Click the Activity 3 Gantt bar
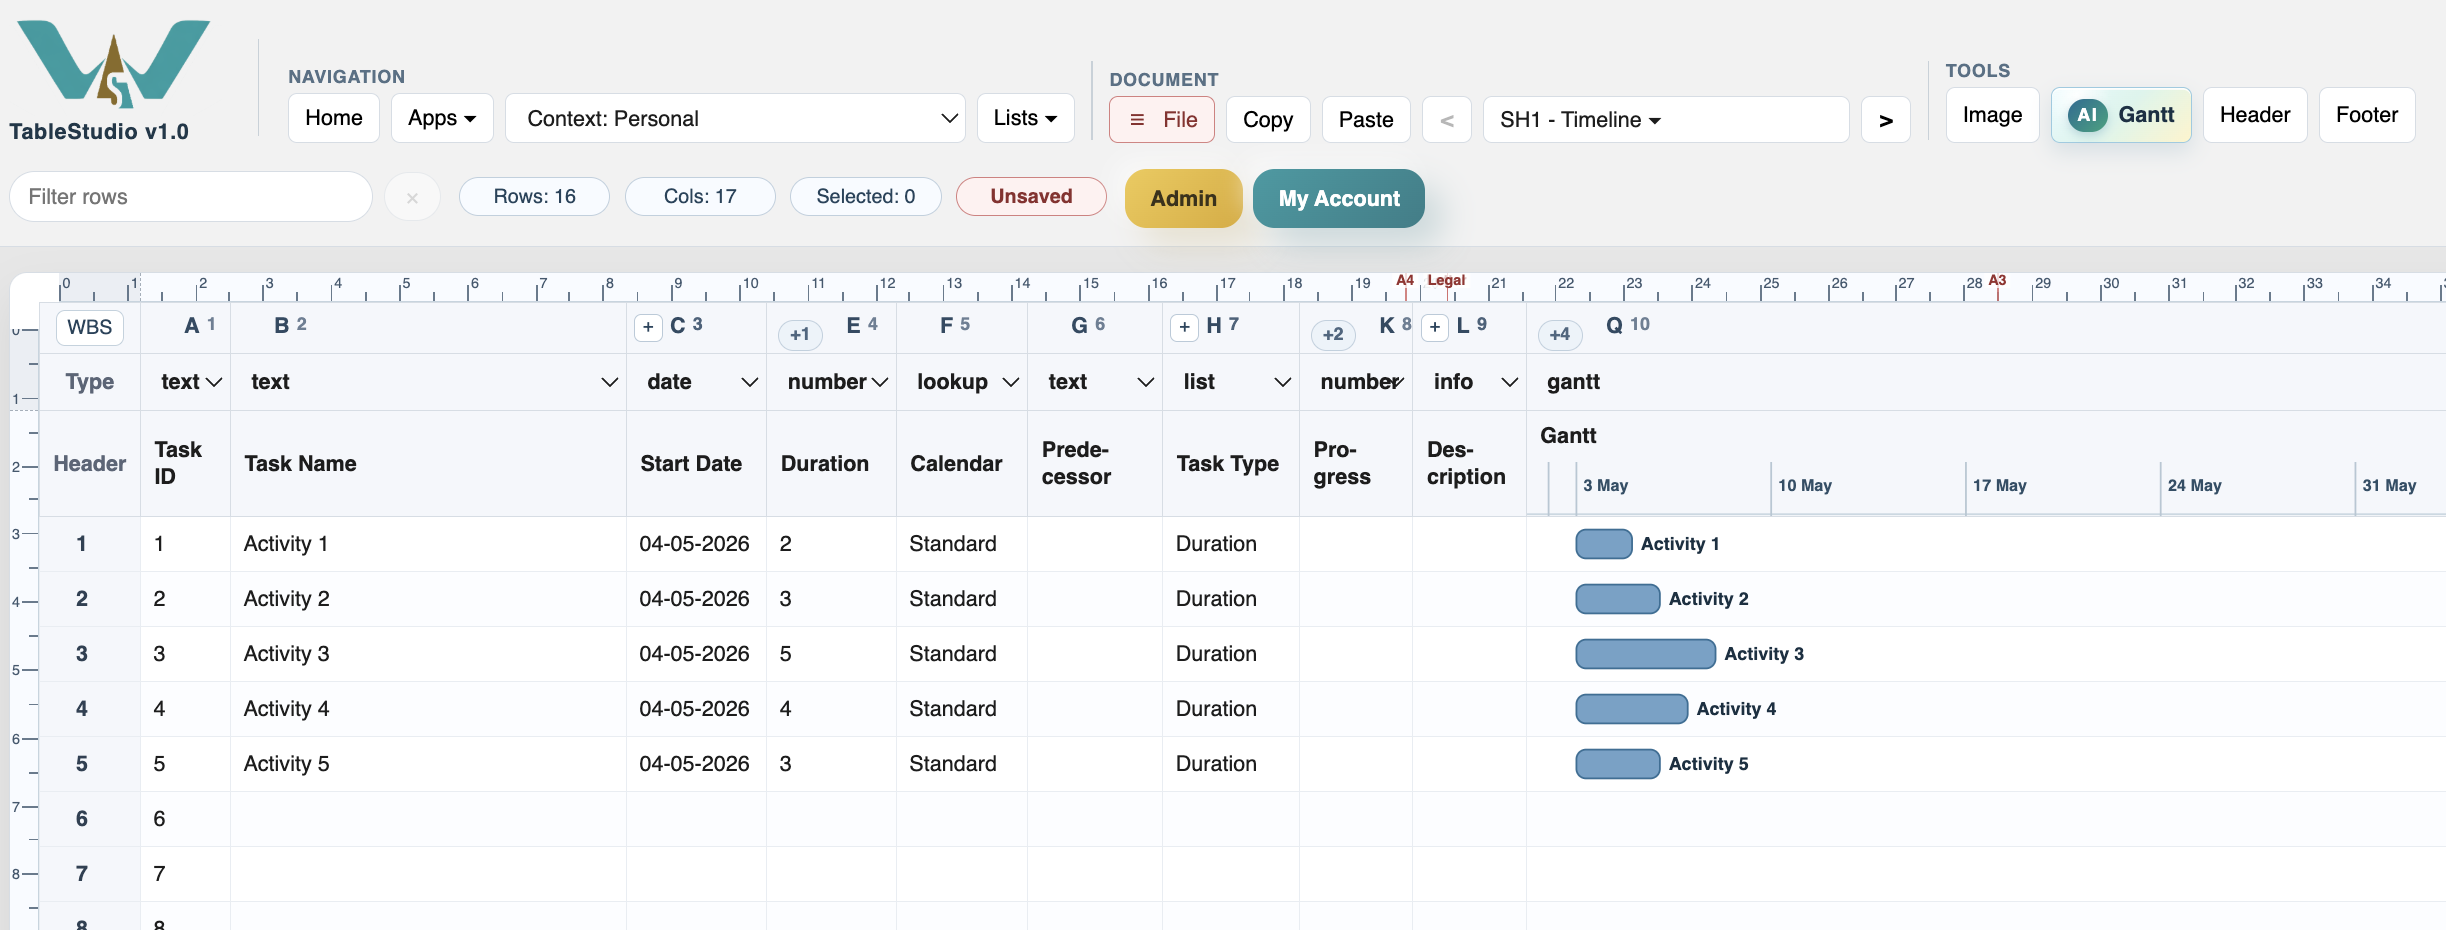The image size is (2446, 930). pyautogui.click(x=1646, y=654)
